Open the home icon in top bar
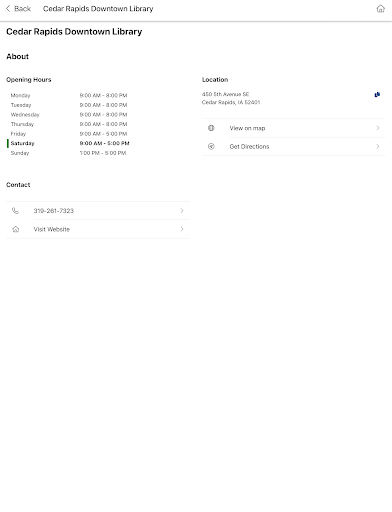The height and width of the screenshot is (512, 392). click(380, 9)
